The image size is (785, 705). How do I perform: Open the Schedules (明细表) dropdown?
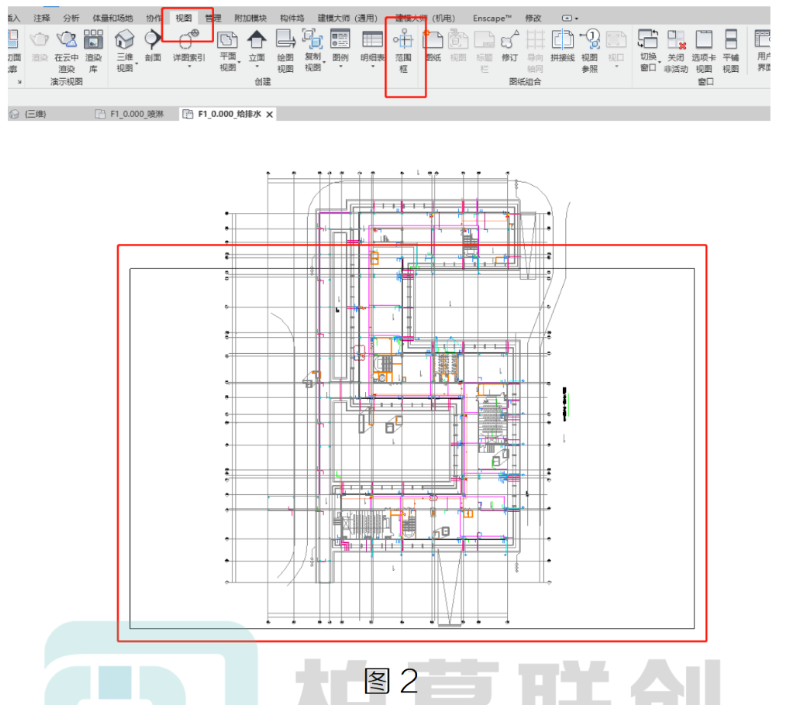click(372, 66)
